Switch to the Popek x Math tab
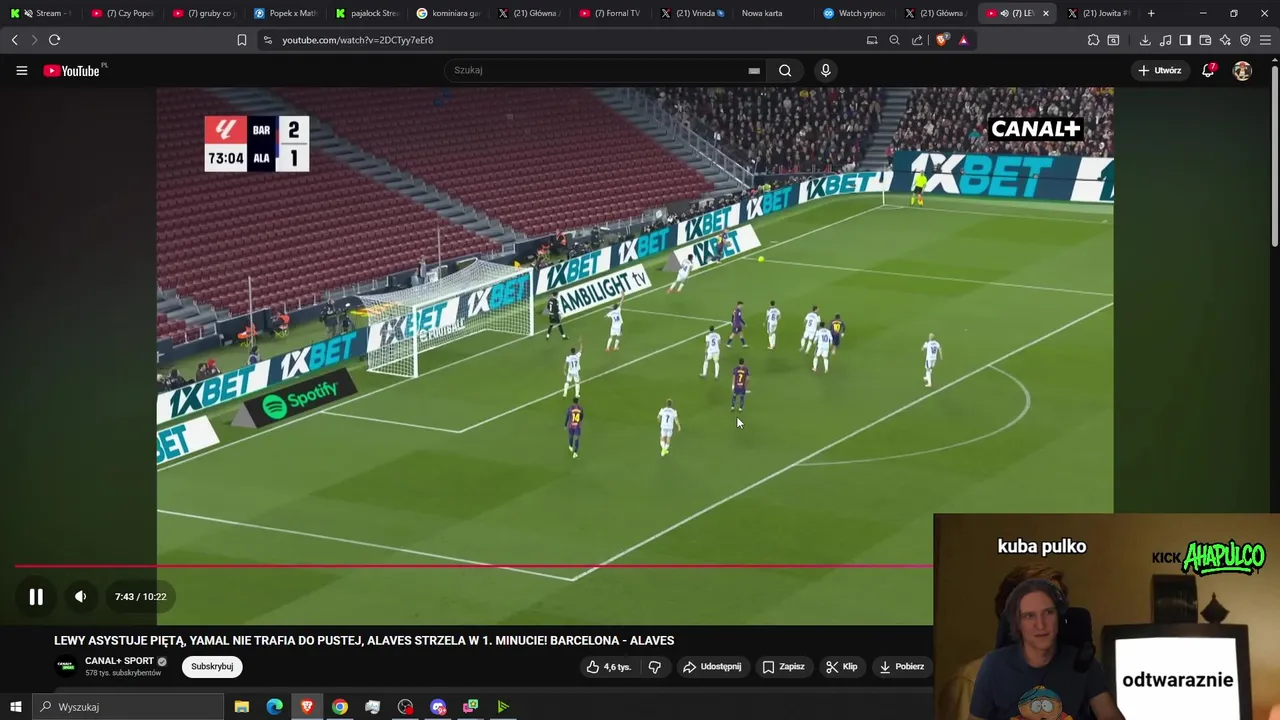This screenshot has height=720, width=1280. point(285,13)
